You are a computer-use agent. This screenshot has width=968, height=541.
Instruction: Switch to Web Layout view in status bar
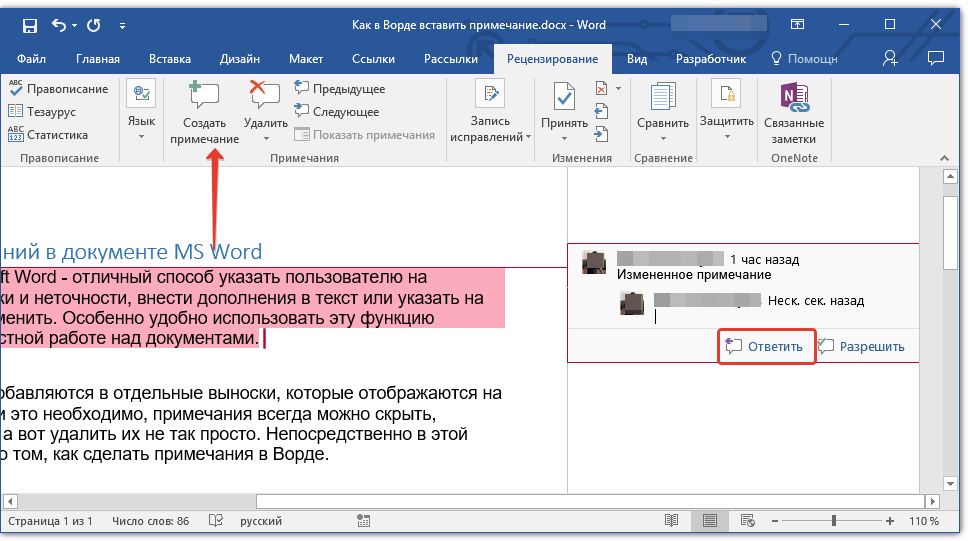tap(746, 521)
